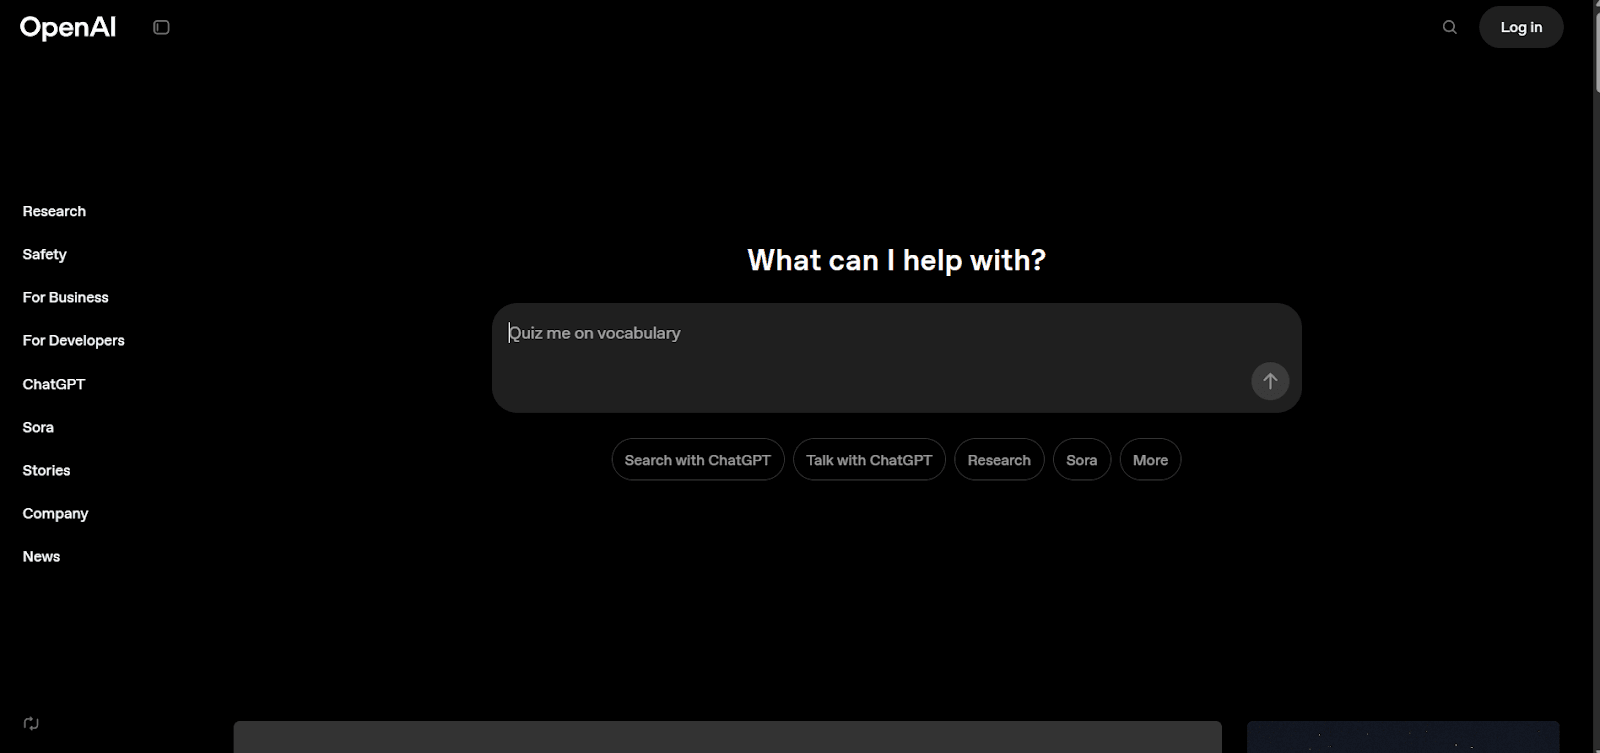
Task: Navigate to the Company page
Action: coord(56,513)
